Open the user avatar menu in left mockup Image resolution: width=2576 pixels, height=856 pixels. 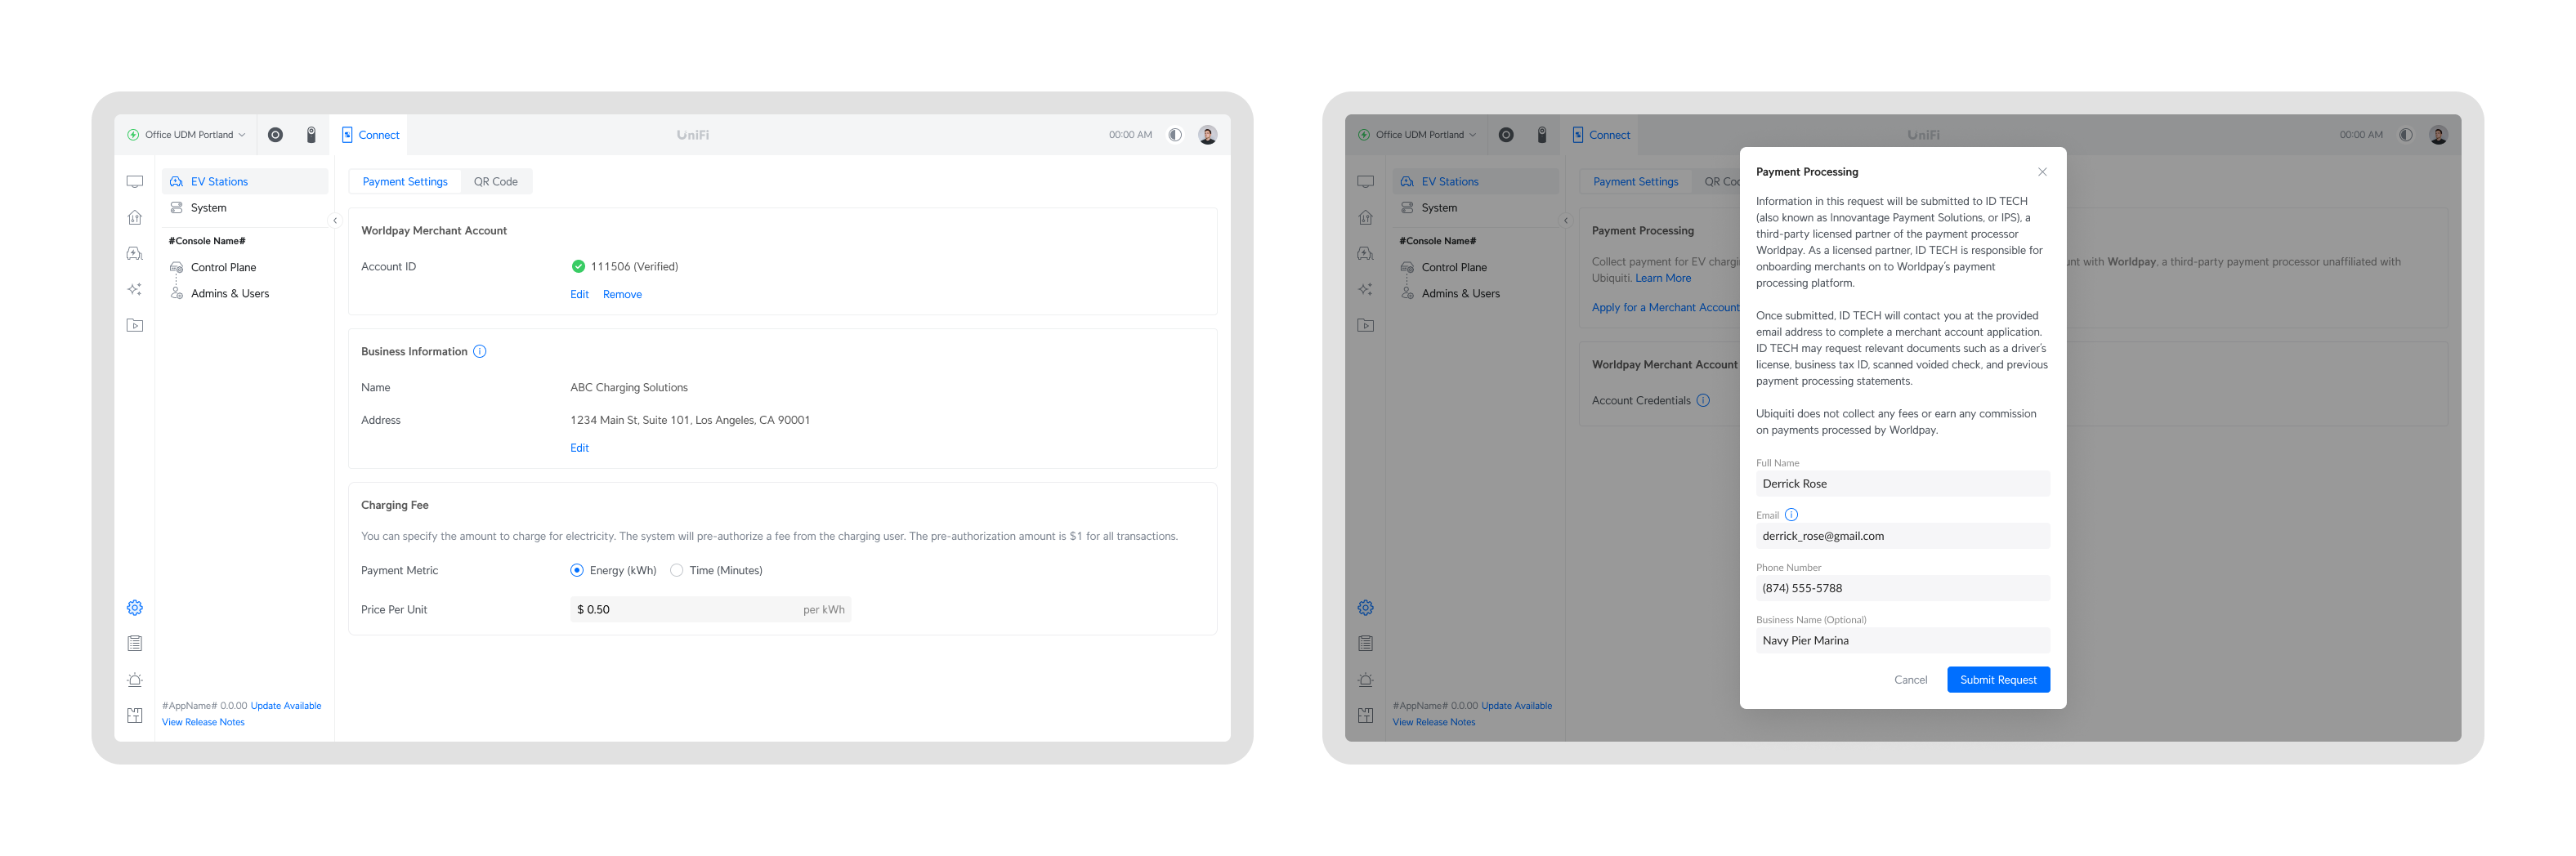pyautogui.click(x=1207, y=135)
